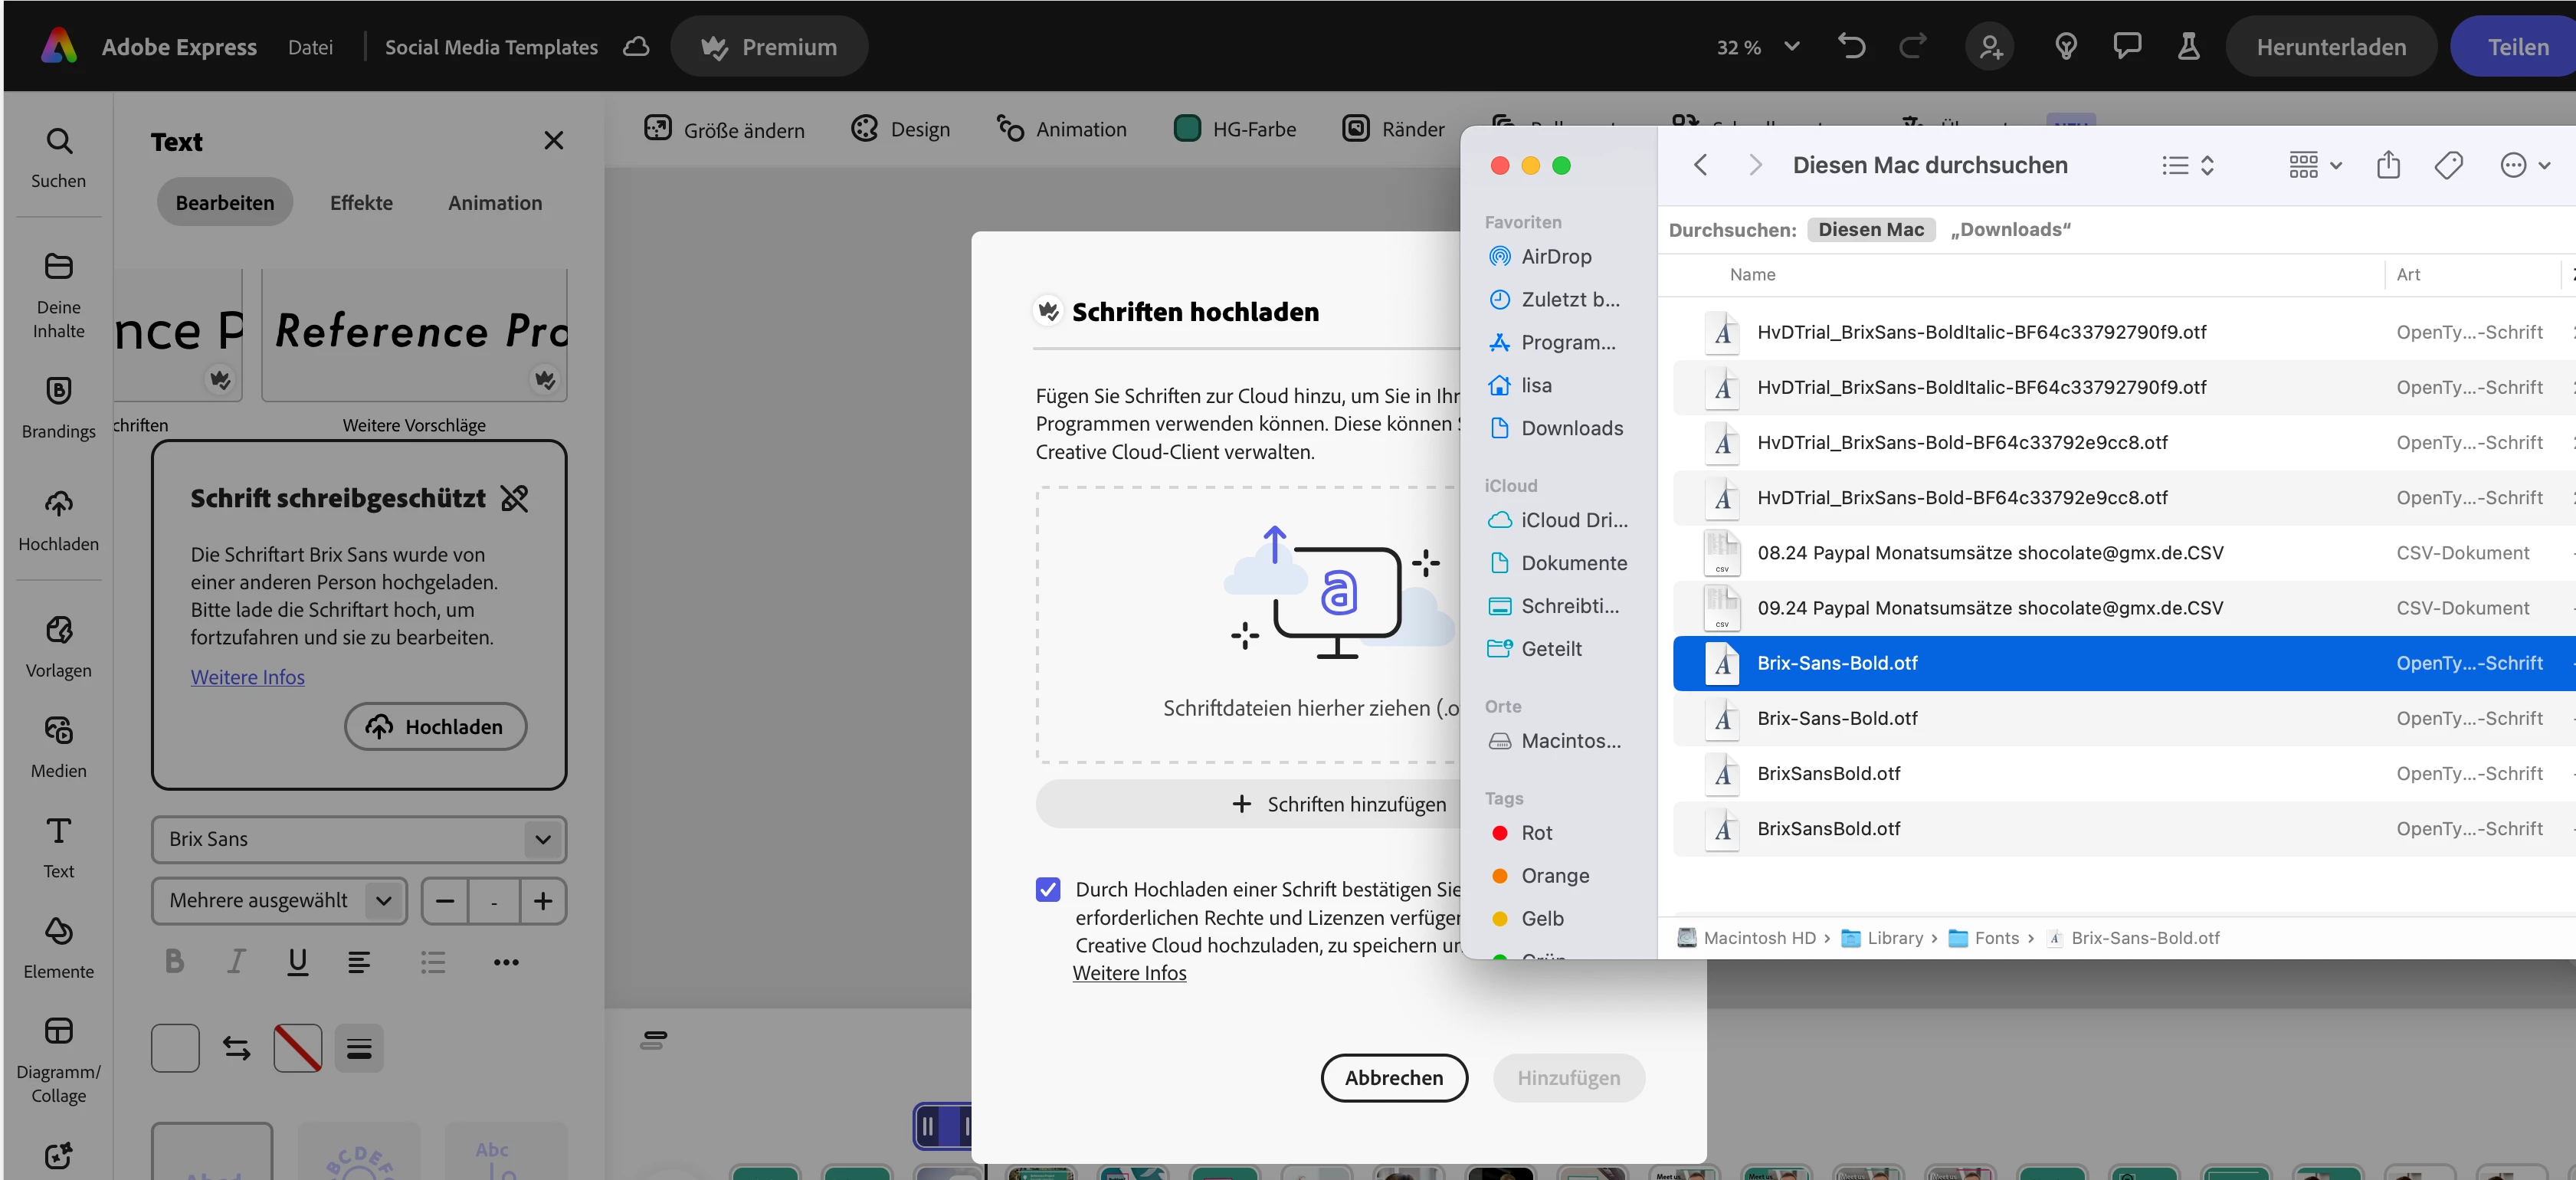Toggle bold text formatting
The width and height of the screenshot is (2576, 1180).
175,961
